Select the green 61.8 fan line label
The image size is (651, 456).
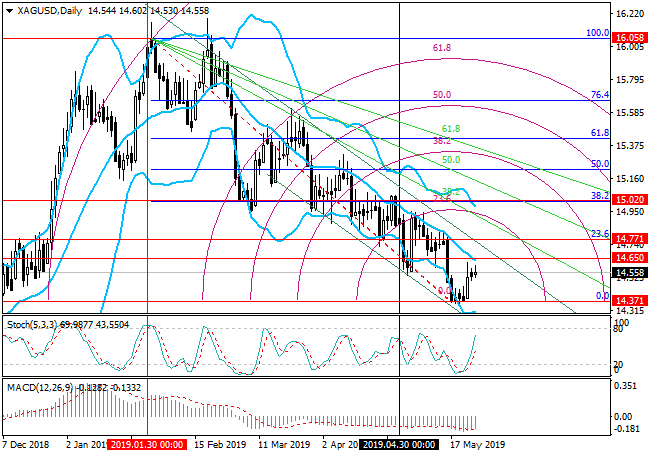(450, 129)
